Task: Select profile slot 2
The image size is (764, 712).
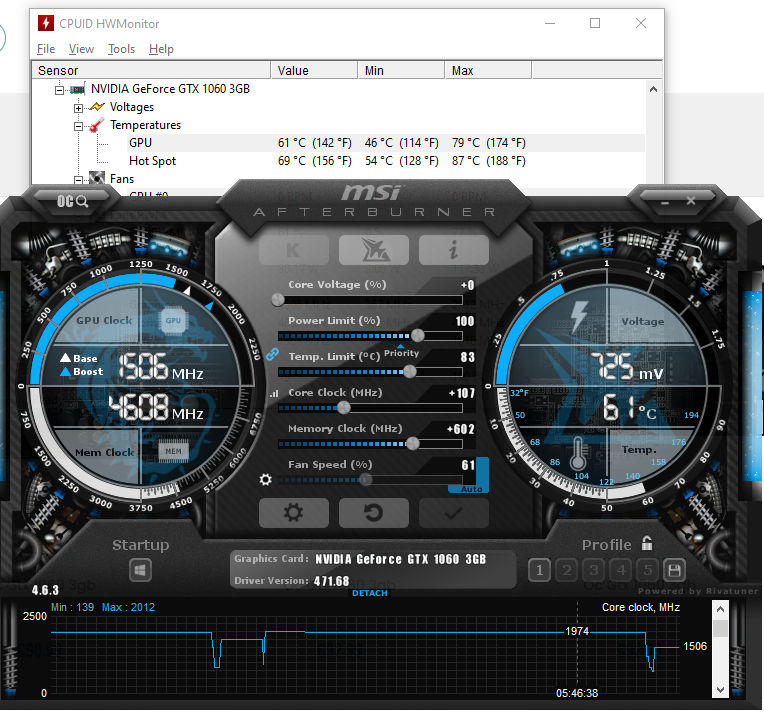Action: (567, 570)
